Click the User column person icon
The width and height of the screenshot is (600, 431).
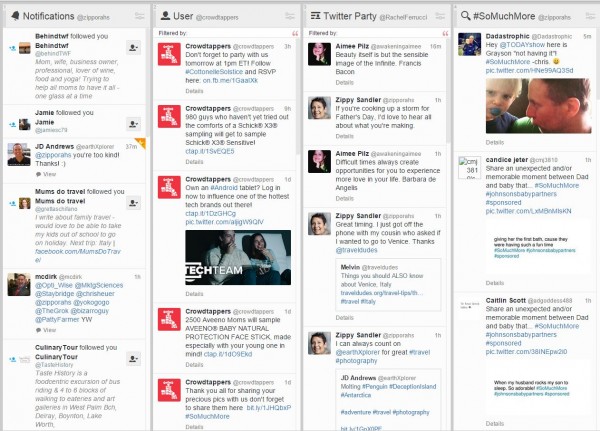point(165,16)
